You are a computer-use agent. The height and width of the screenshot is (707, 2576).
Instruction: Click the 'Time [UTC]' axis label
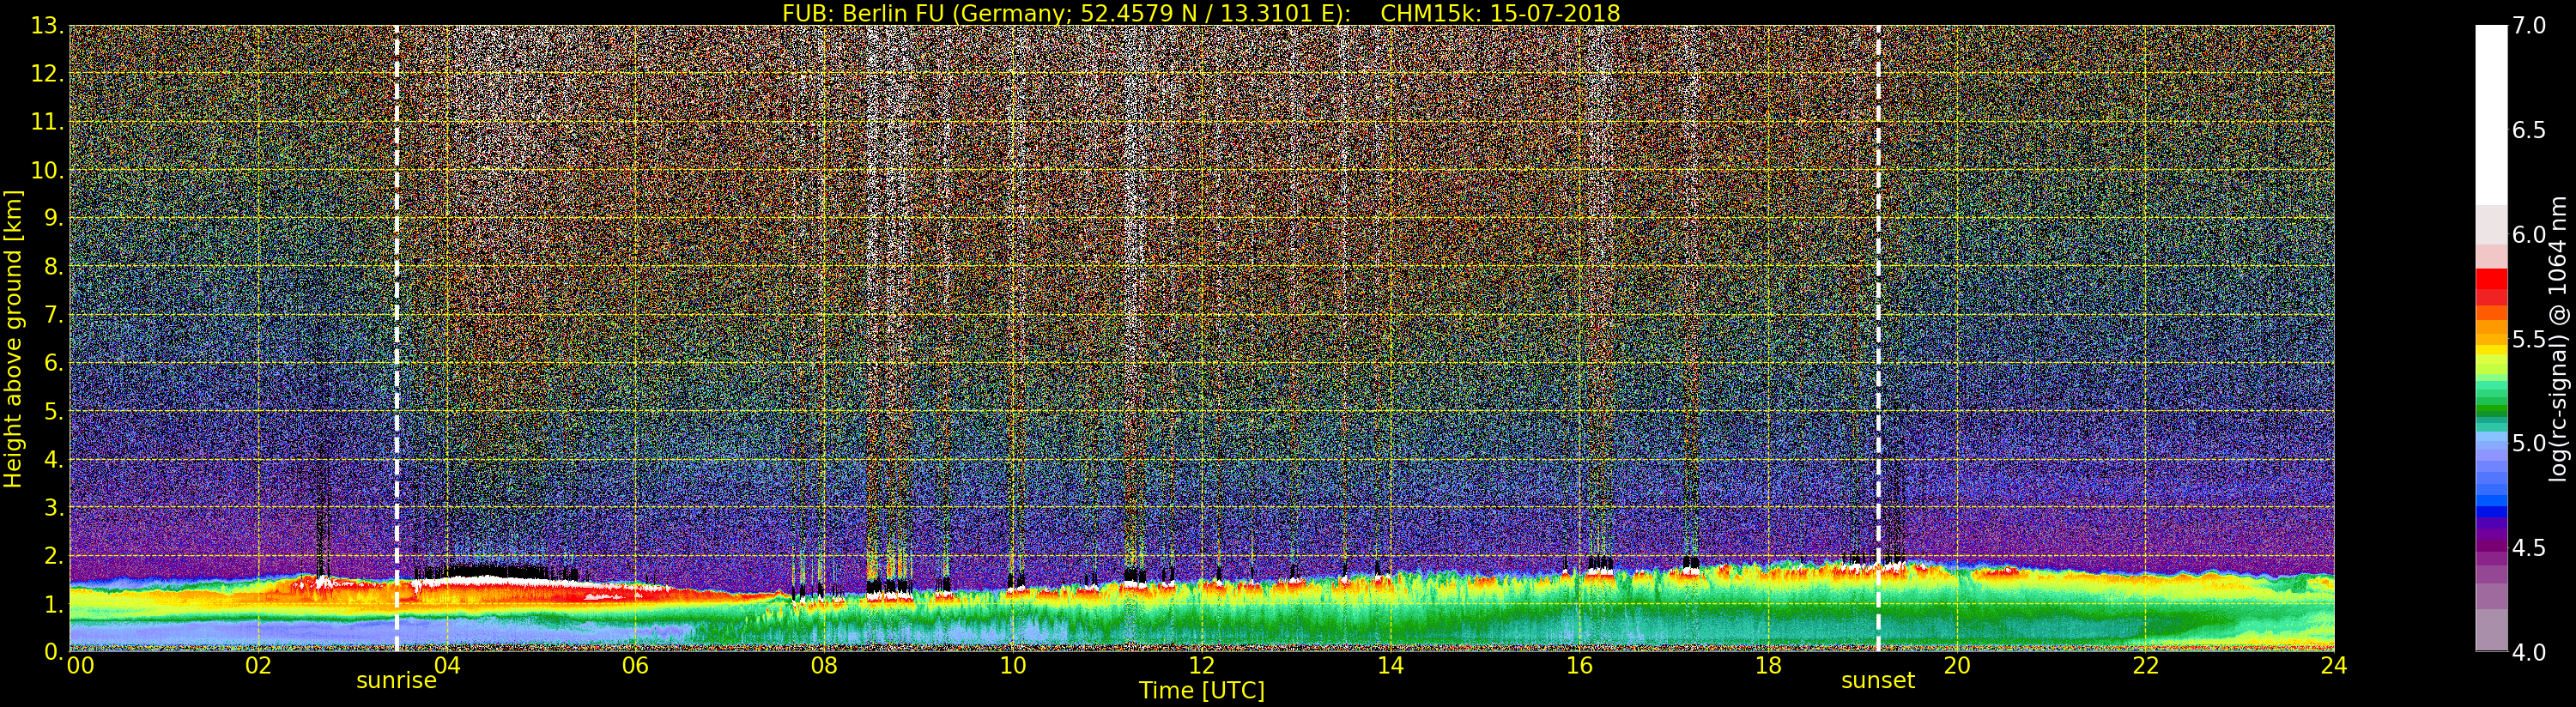pyautogui.click(x=1202, y=691)
